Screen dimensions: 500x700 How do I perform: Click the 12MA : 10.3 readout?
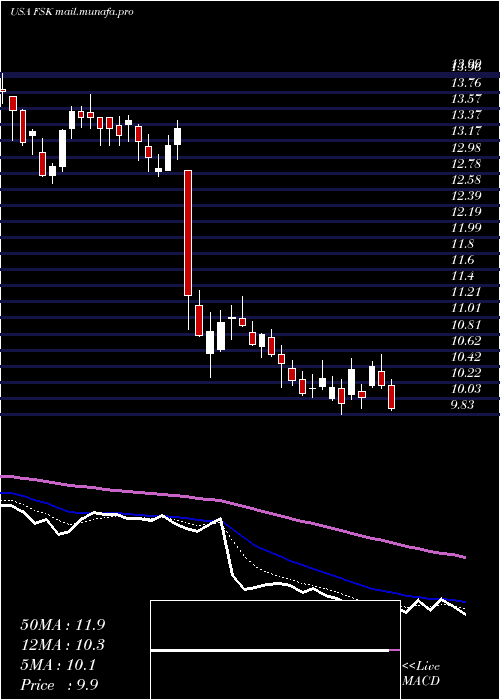[x=63, y=645]
